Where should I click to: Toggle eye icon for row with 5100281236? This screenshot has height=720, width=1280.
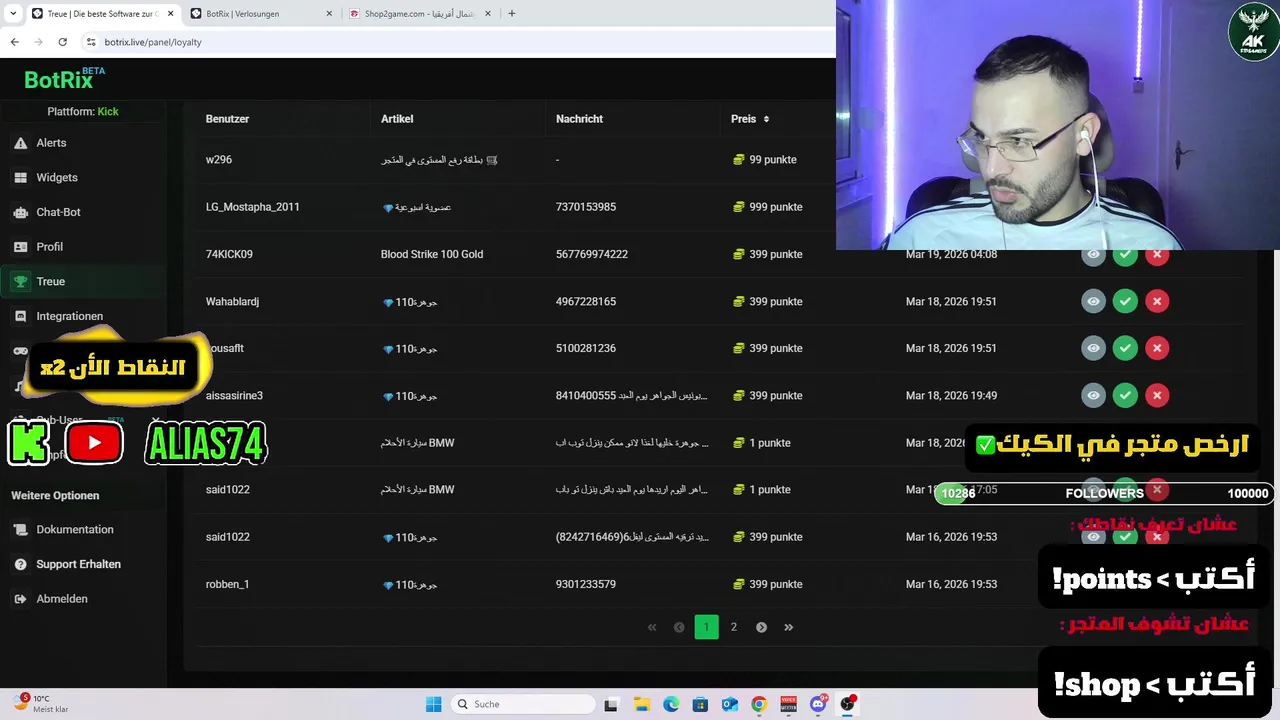[x=1093, y=348]
